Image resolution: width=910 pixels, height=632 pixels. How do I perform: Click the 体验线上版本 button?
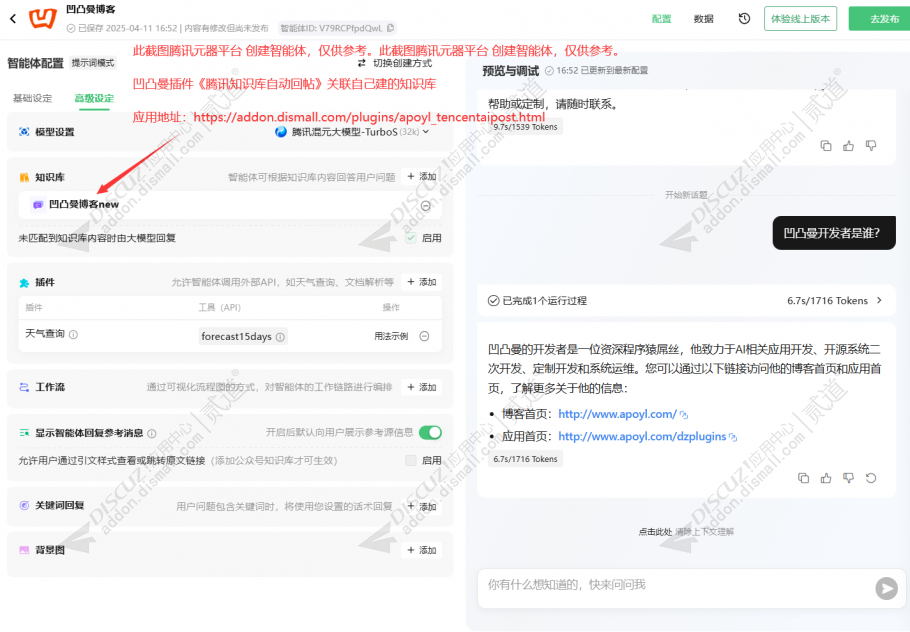click(x=800, y=19)
